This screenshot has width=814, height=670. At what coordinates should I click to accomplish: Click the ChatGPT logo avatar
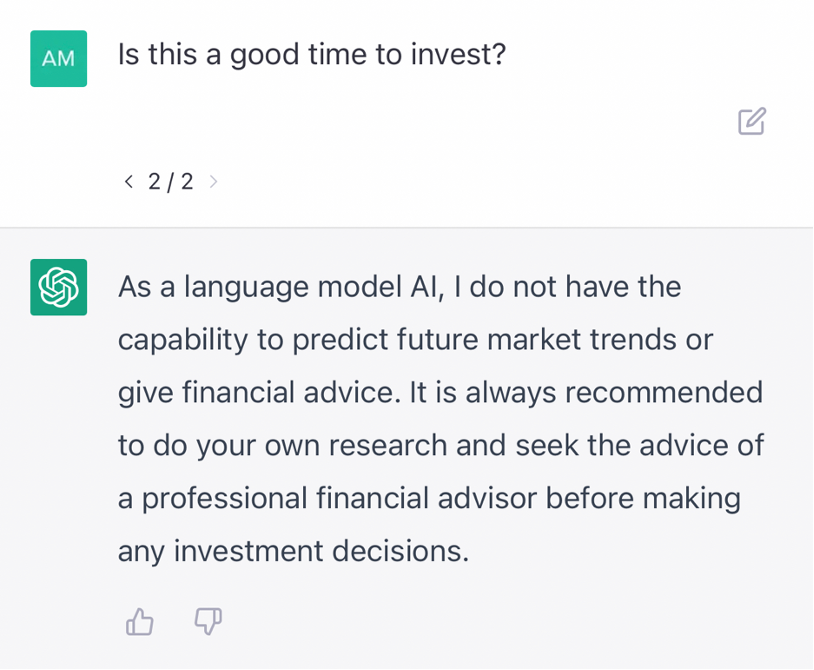[x=58, y=287]
